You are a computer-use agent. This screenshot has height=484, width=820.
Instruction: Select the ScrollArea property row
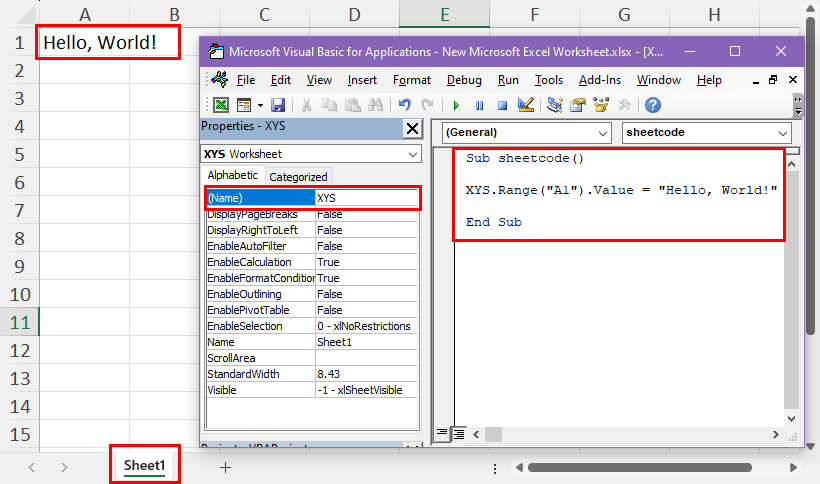312,358
